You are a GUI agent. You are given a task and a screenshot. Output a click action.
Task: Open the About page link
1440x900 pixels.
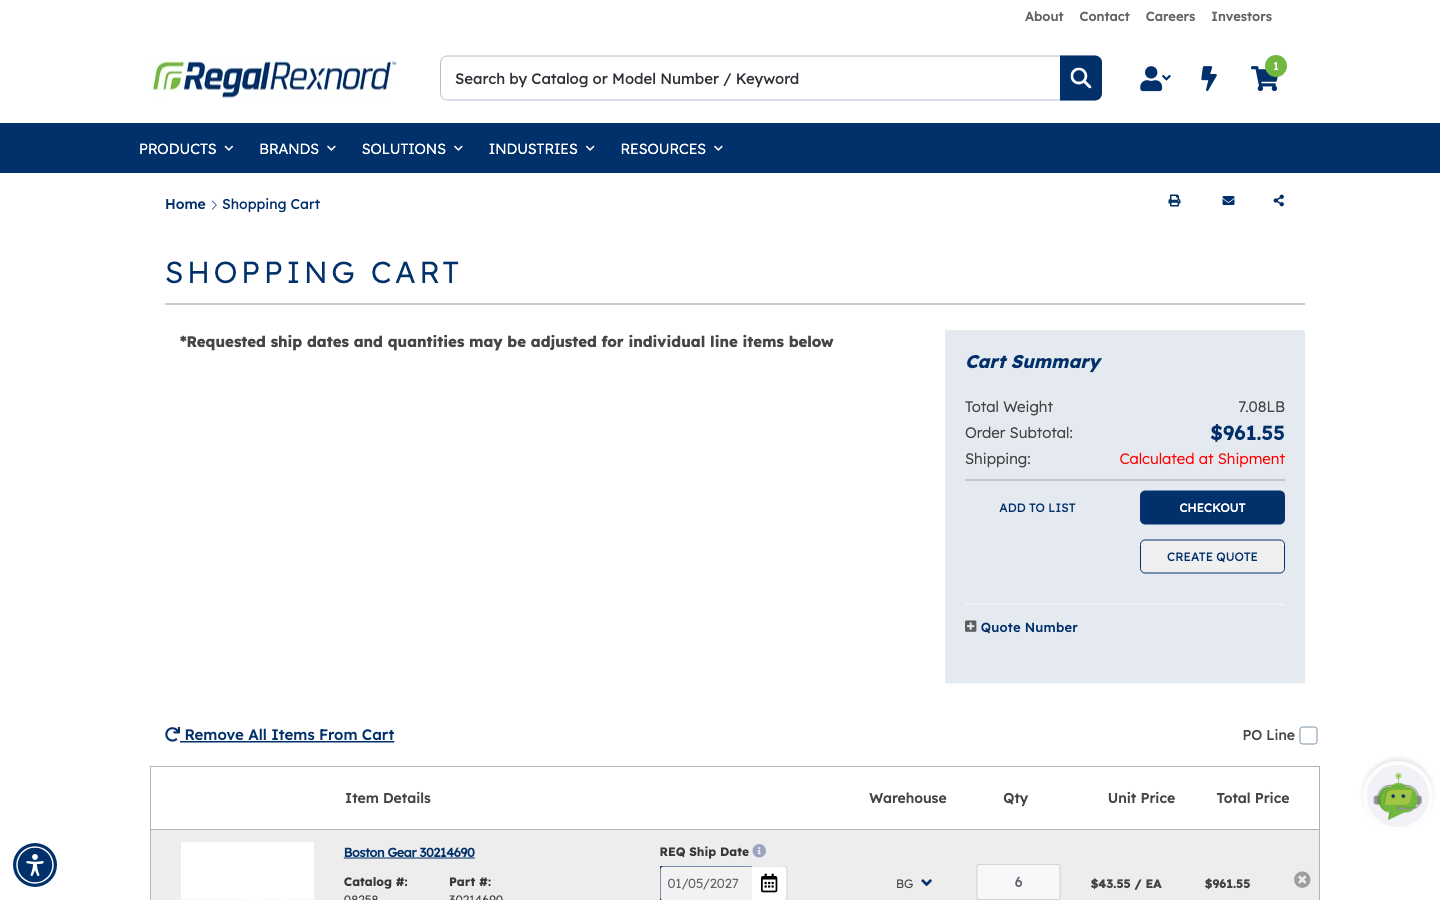1044,16
